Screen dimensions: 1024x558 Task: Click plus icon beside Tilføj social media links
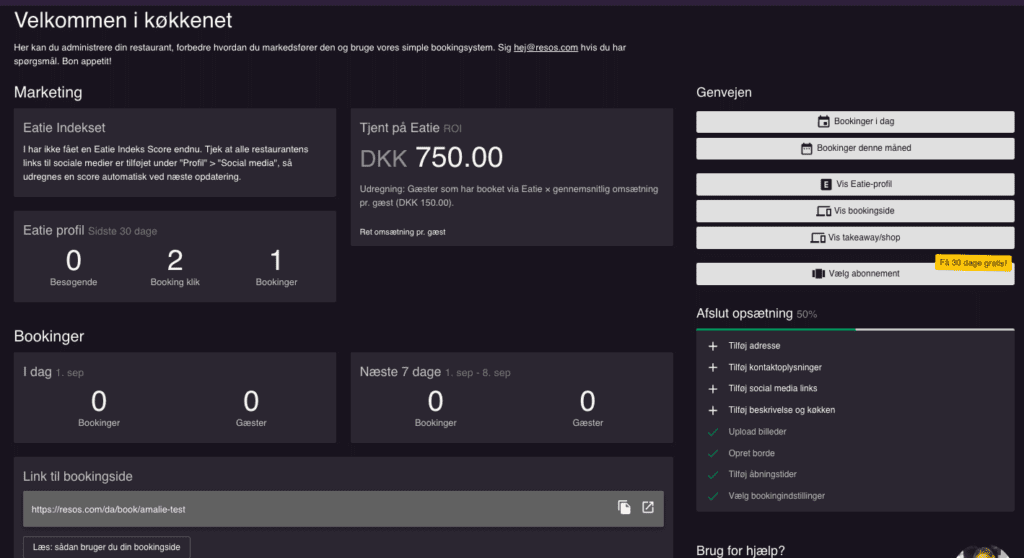712,389
